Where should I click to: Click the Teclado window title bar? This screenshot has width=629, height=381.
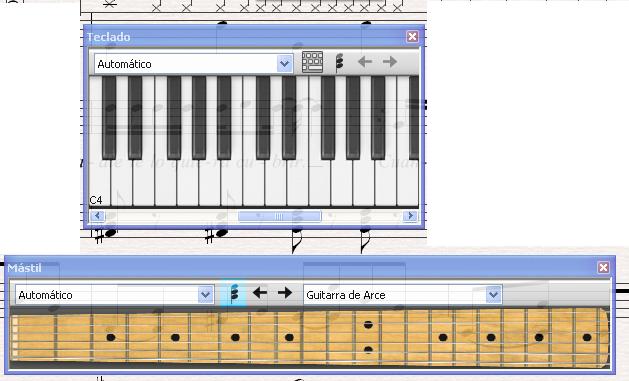pyautogui.click(x=246, y=36)
